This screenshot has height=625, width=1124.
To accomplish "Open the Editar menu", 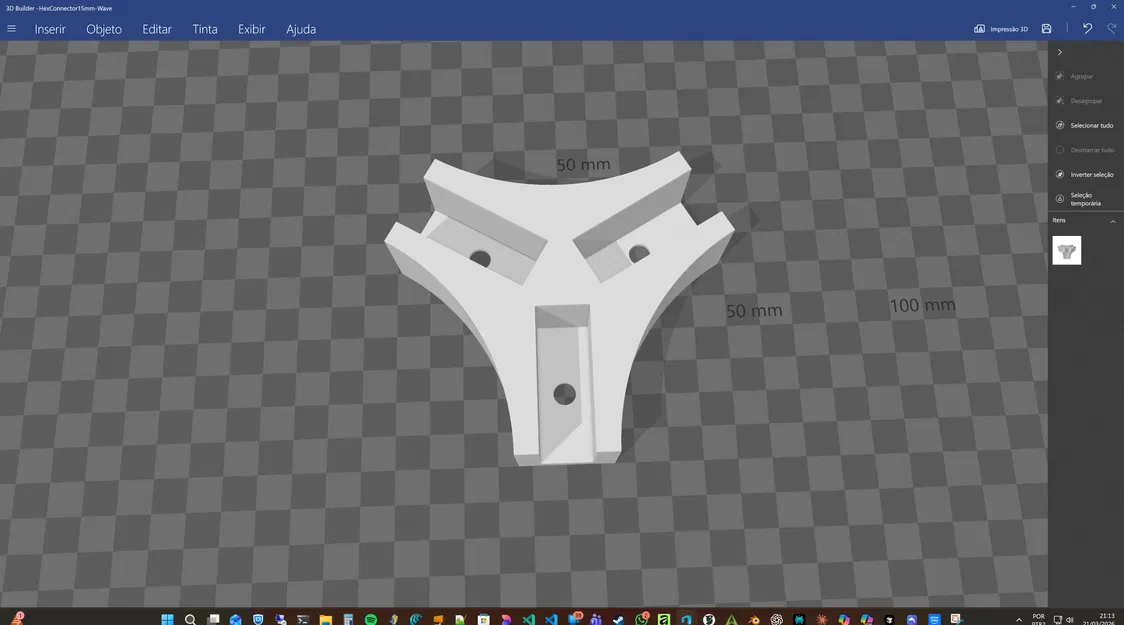I will [x=156, y=28].
